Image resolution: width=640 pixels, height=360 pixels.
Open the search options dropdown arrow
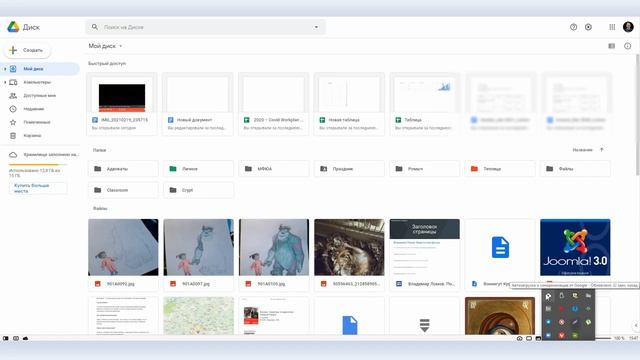click(316, 27)
